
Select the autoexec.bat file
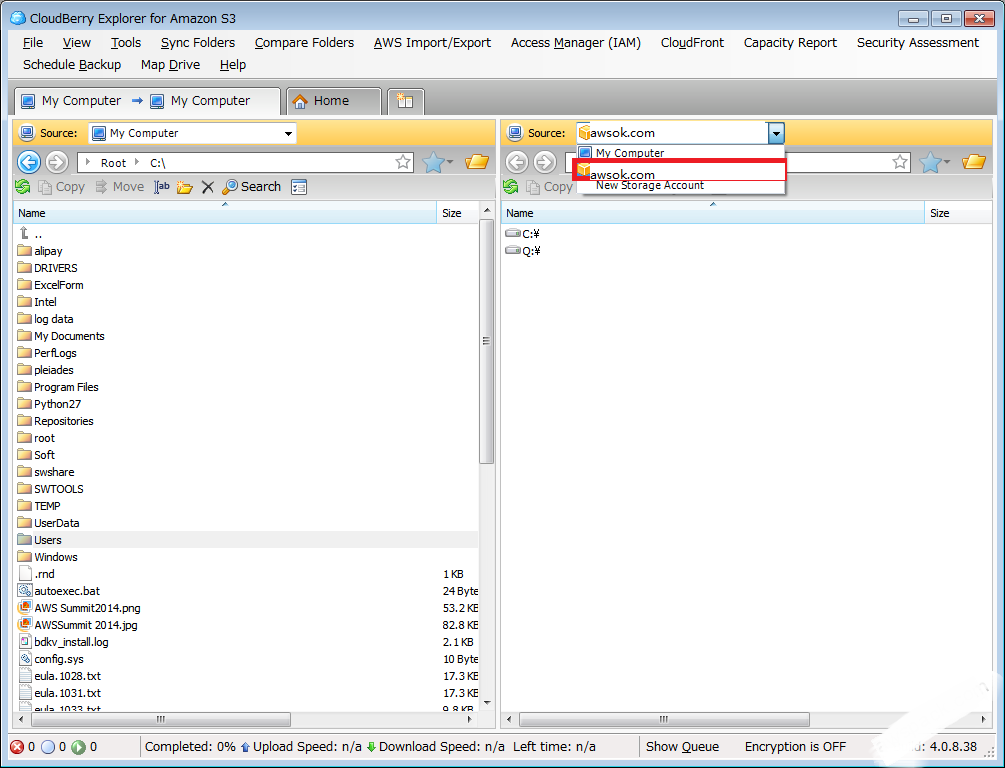245,591
